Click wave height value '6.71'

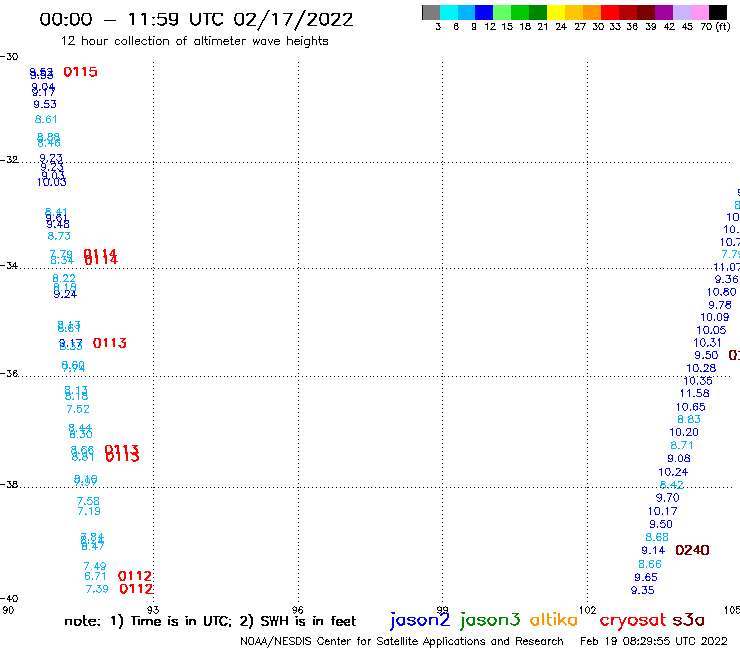coord(95,576)
